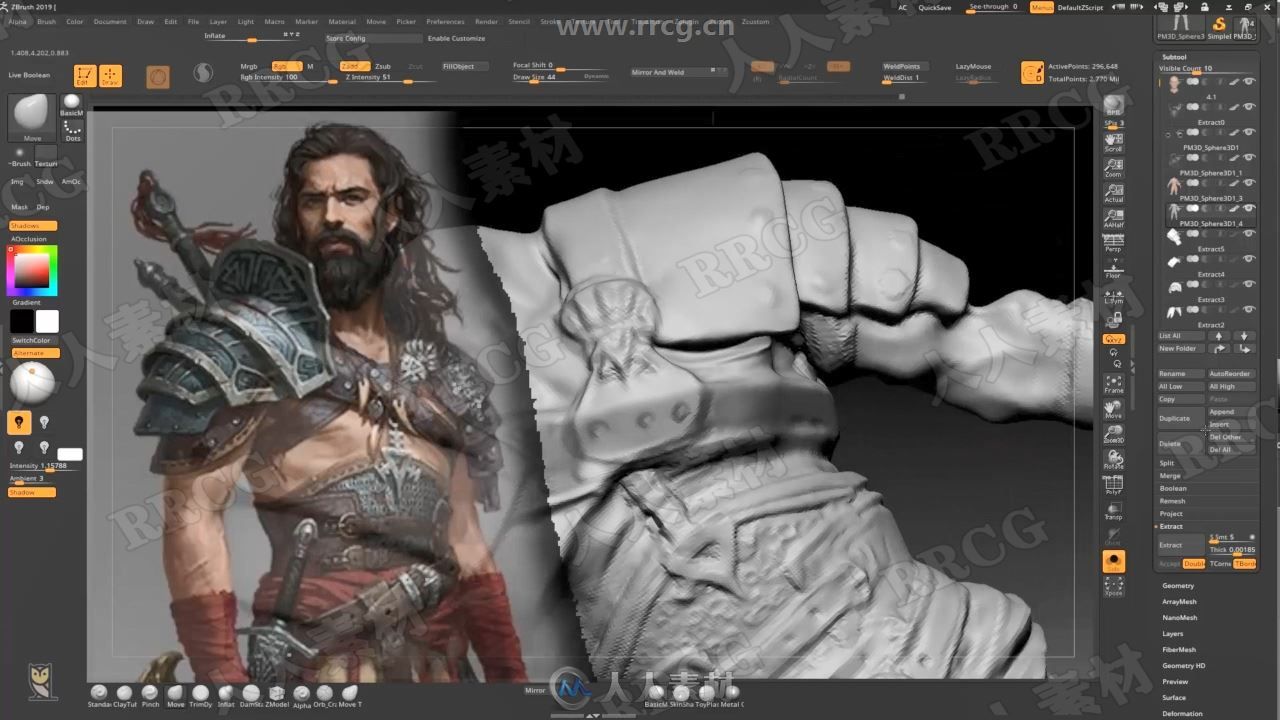The image size is (1280, 720).
Task: Select the SkinShade material at bottom shelf
Action: click(x=681, y=696)
